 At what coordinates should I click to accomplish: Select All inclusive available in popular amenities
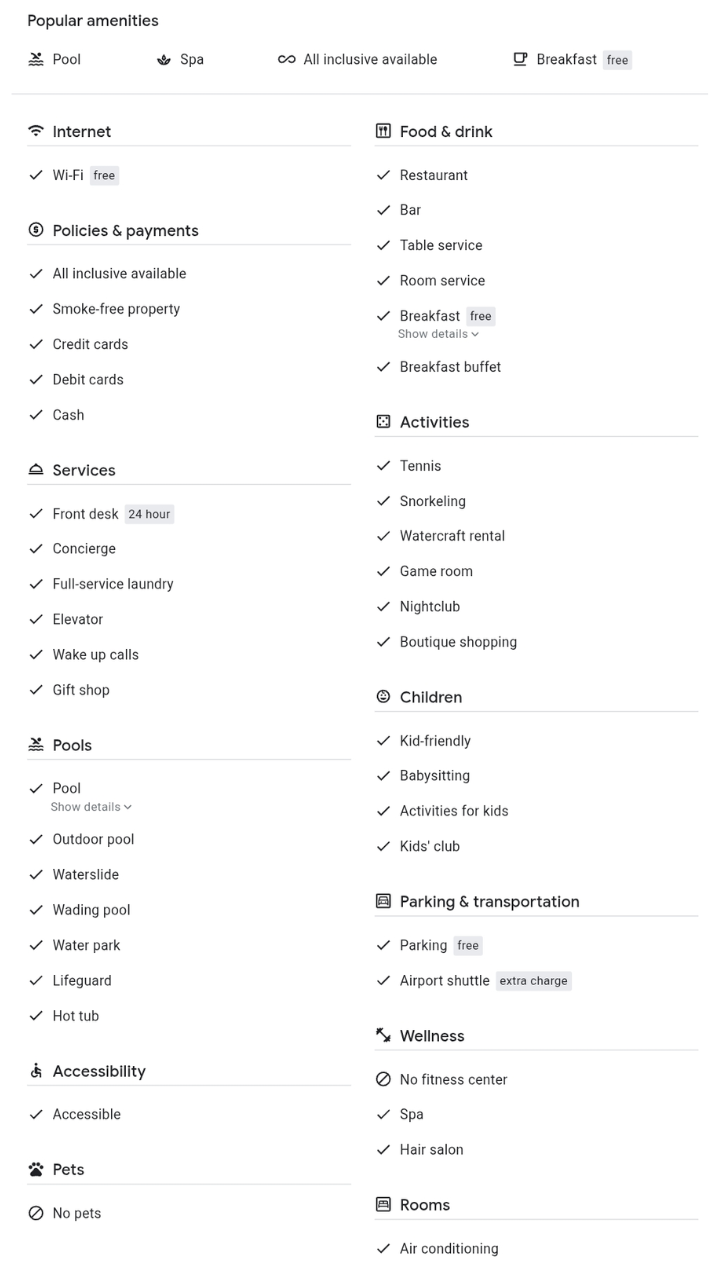(x=358, y=60)
